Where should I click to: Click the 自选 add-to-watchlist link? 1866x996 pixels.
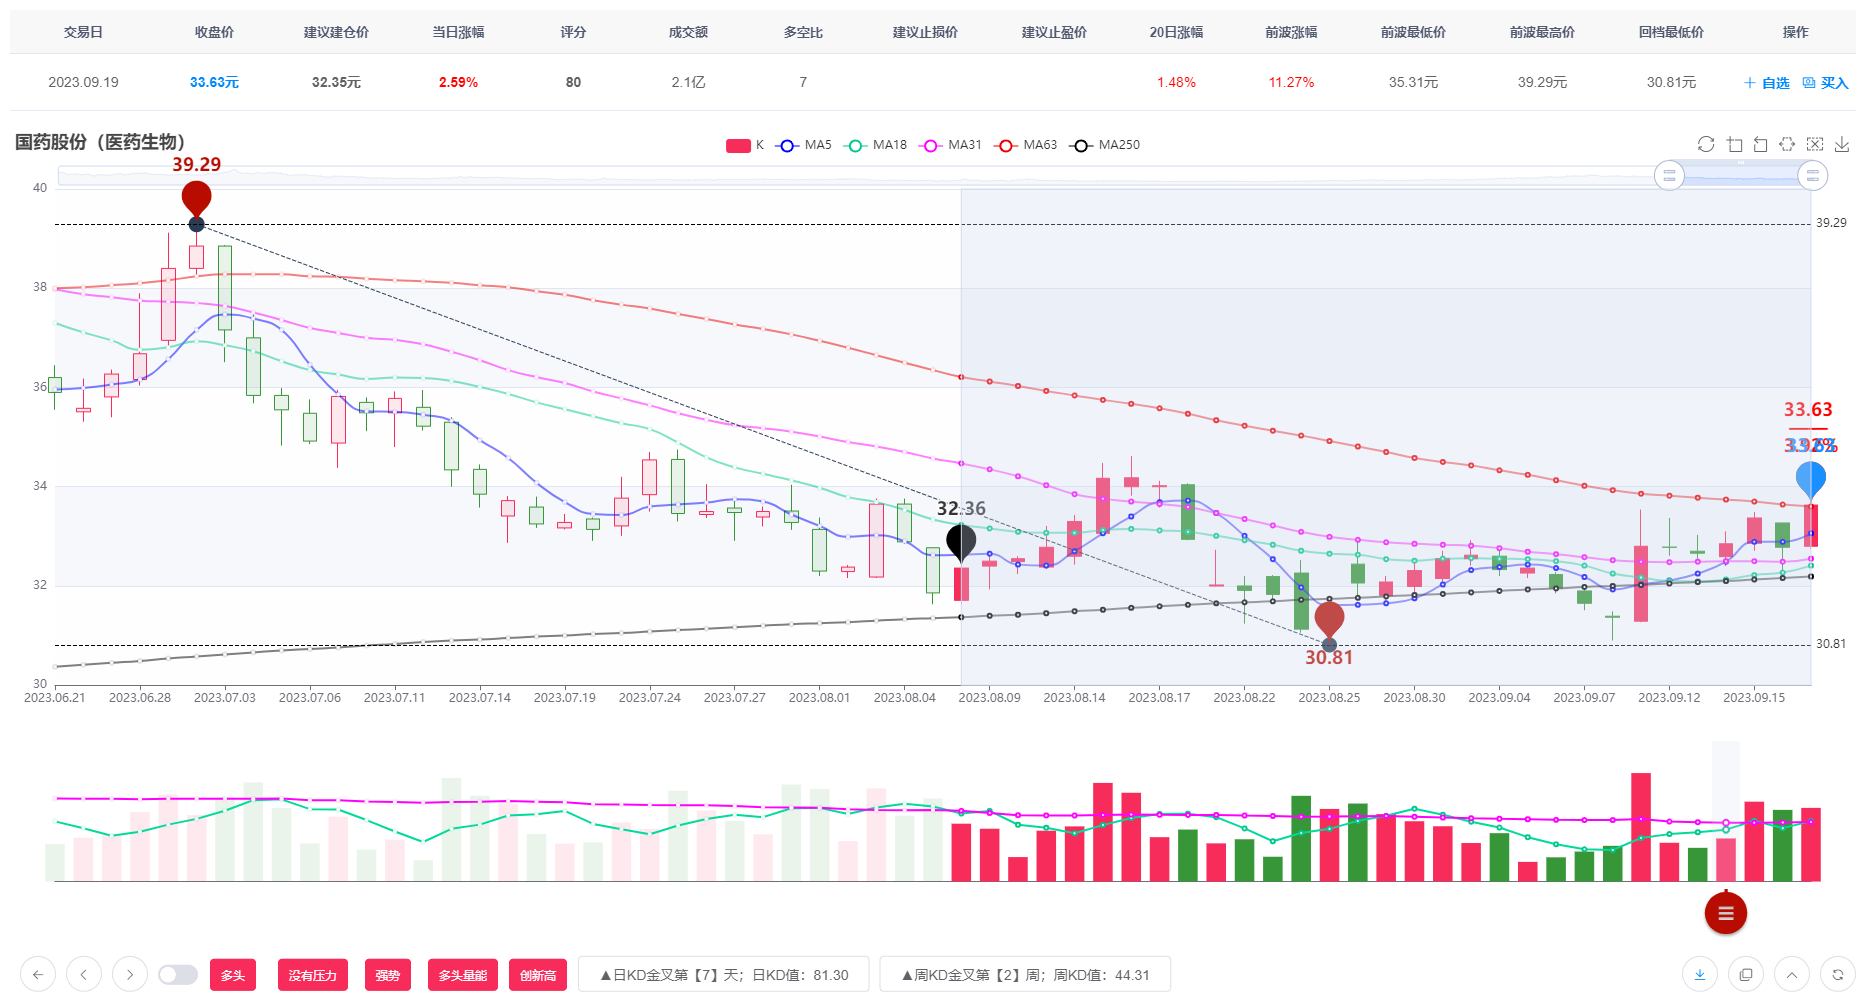(1767, 83)
